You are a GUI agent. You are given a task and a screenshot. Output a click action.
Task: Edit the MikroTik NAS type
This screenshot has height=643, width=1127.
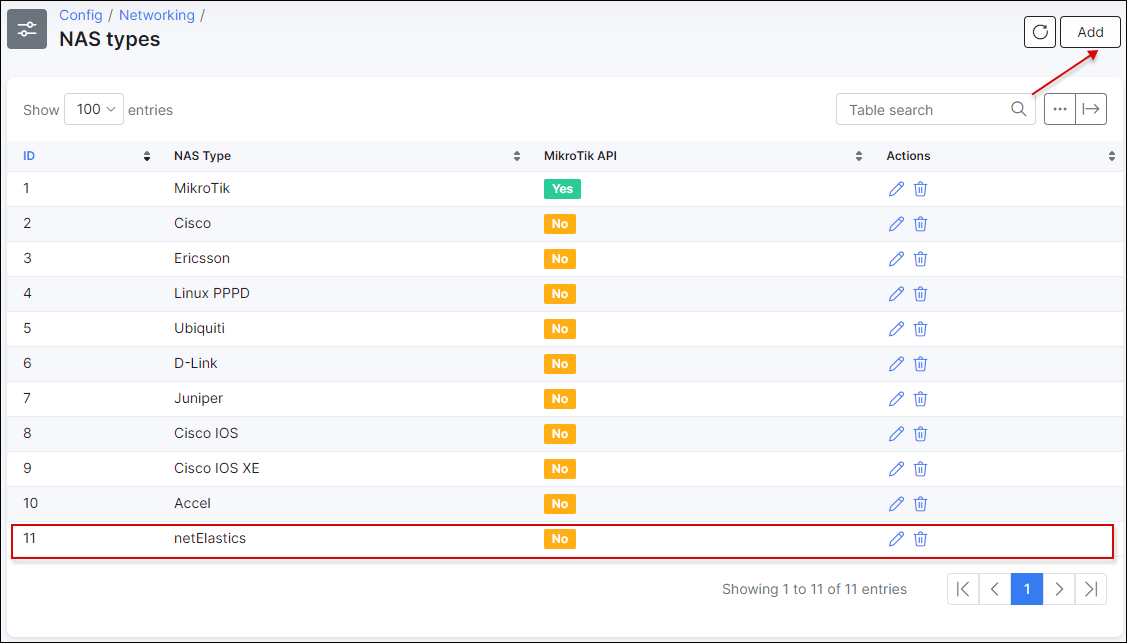(x=896, y=189)
